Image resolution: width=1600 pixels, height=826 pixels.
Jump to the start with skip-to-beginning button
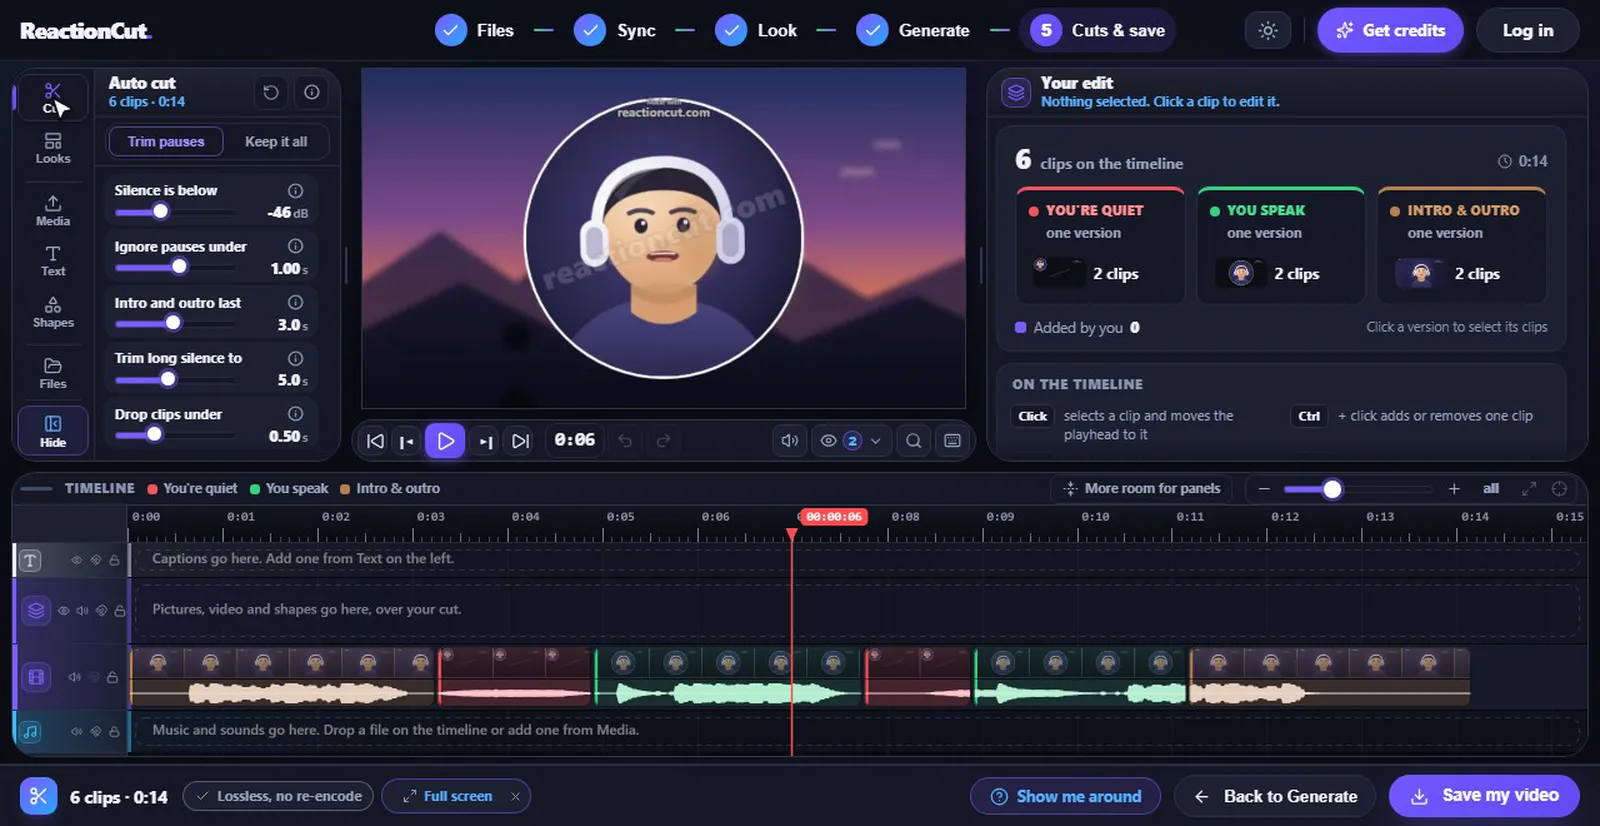pyautogui.click(x=375, y=441)
